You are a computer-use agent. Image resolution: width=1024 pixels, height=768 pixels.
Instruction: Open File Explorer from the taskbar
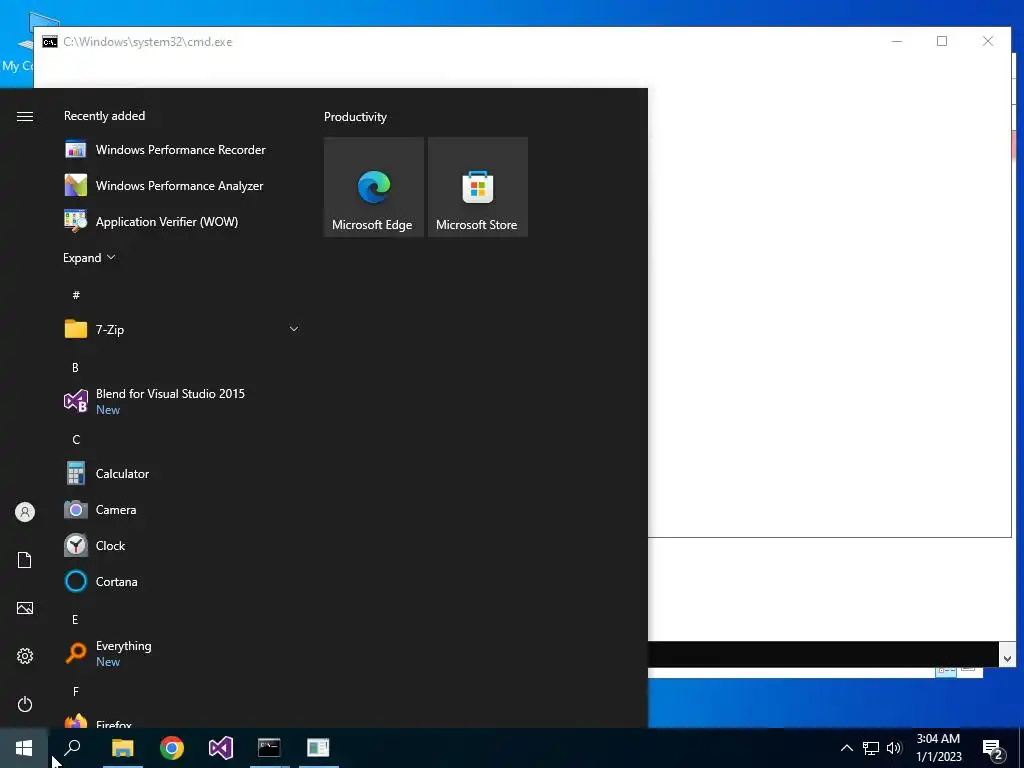pyautogui.click(x=122, y=748)
